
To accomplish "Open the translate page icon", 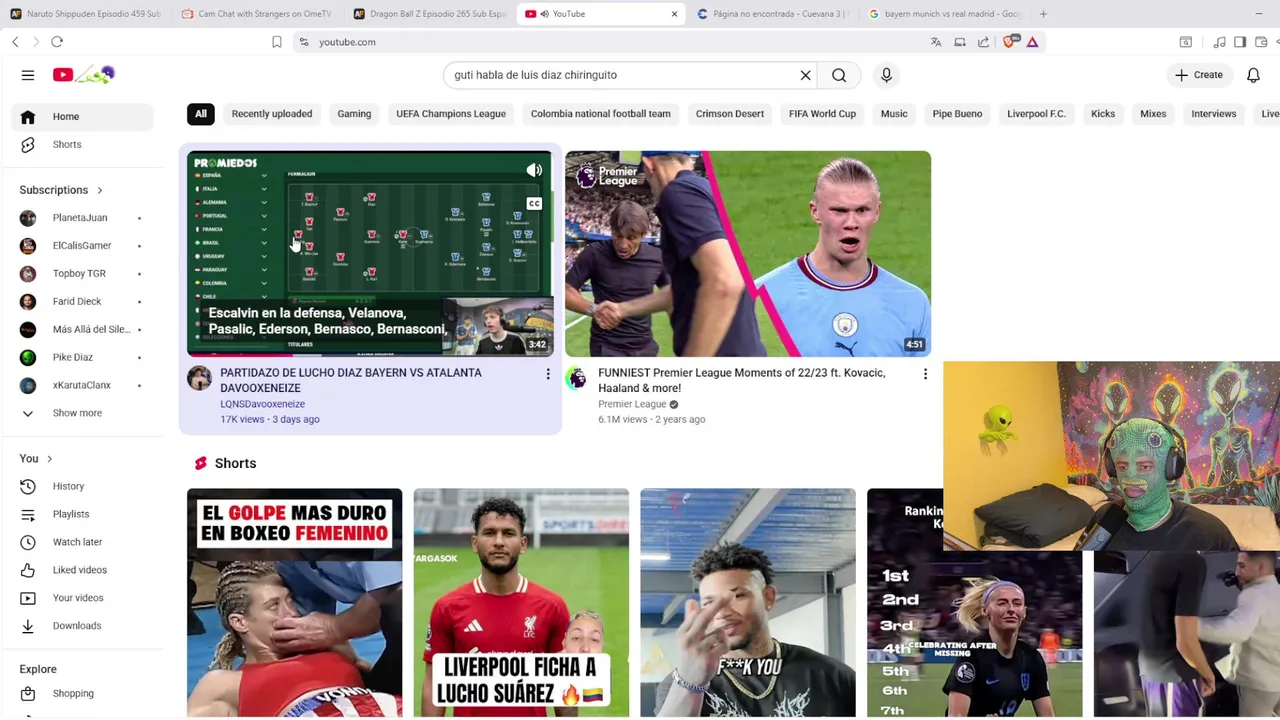I will (936, 42).
